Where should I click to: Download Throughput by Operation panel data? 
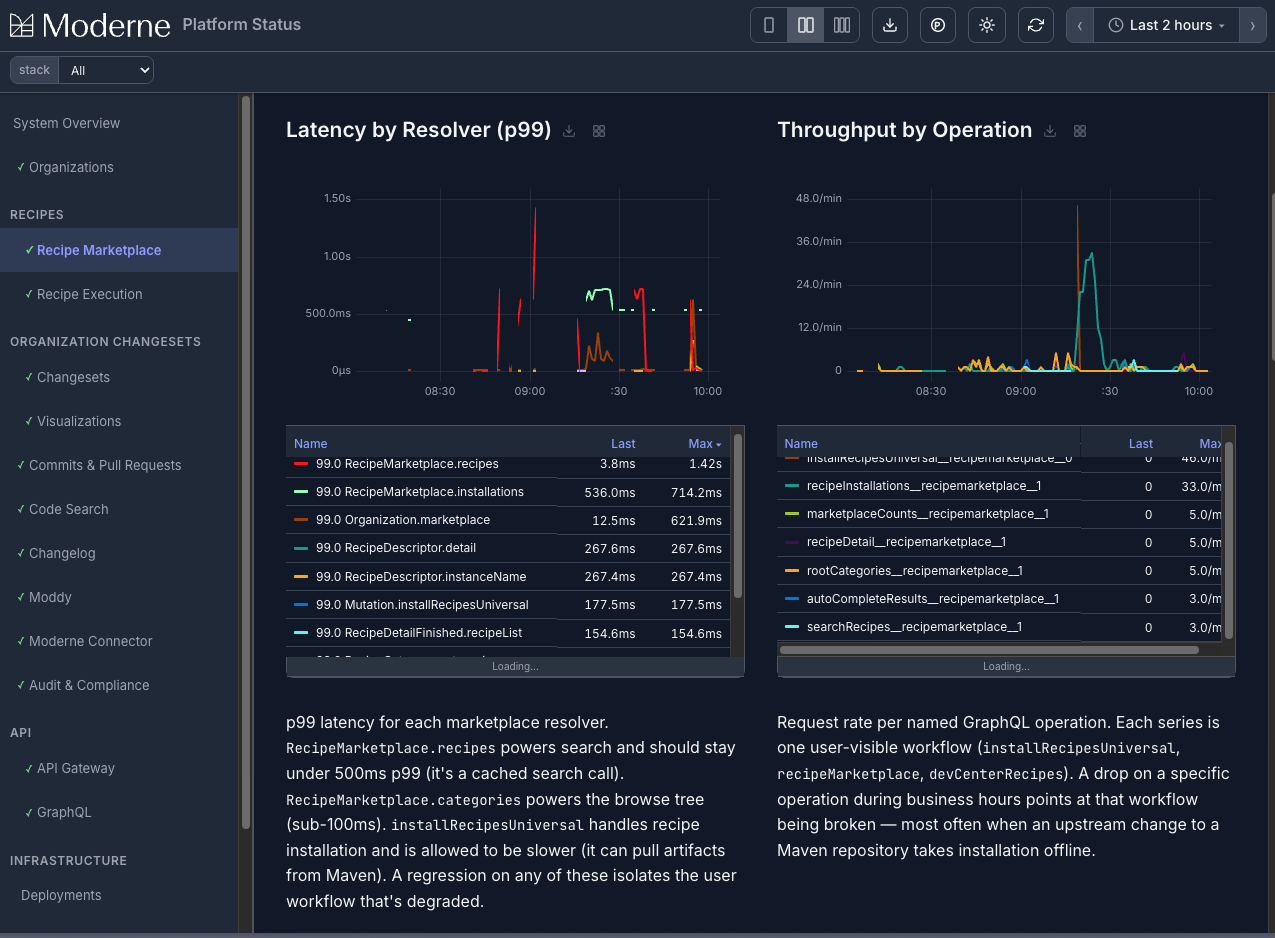(1050, 131)
